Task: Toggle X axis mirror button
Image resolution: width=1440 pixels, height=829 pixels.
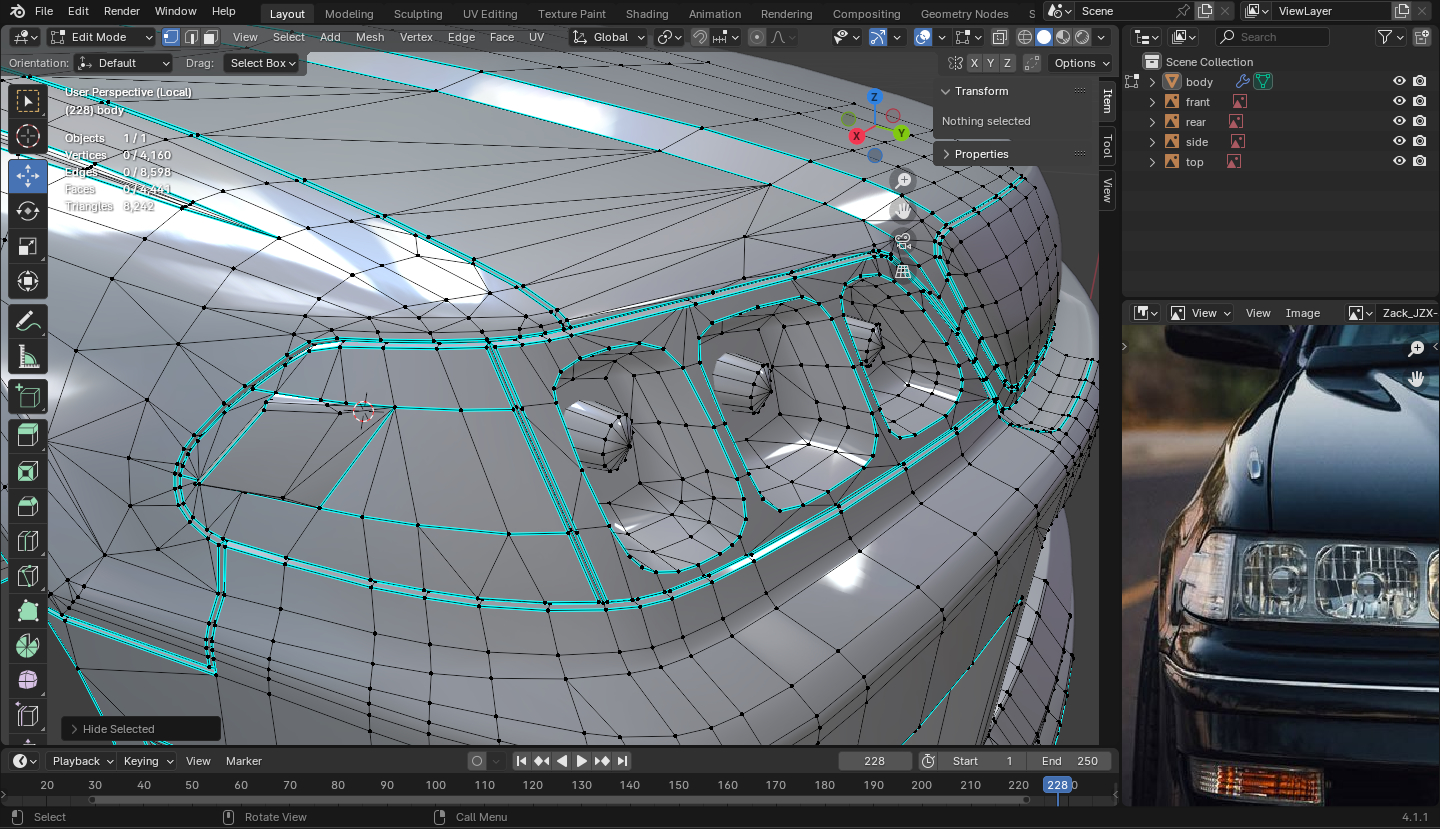Action: point(975,63)
